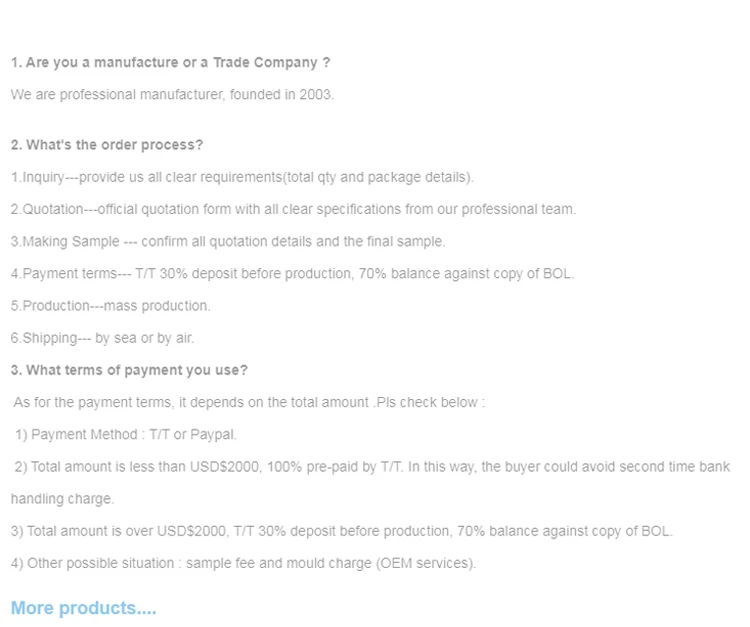
Task: Click the Production mass production line
Action: coord(110,306)
